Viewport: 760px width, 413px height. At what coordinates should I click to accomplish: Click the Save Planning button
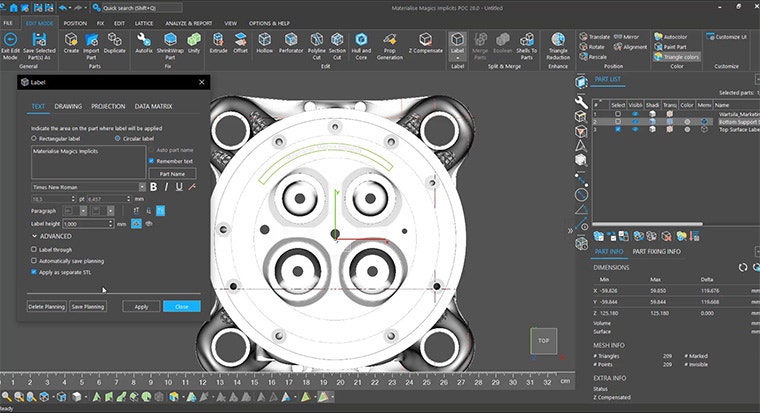(x=88, y=307)
